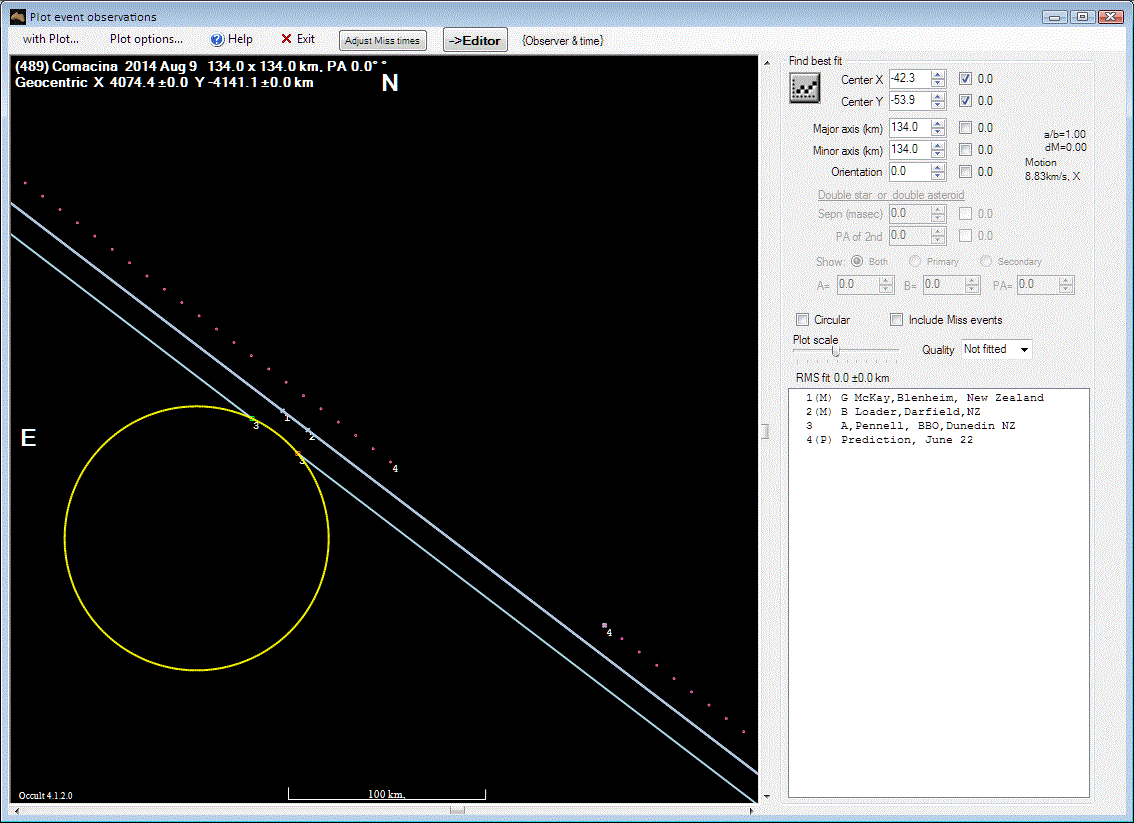Click the 'Occult 4.1.2.0' version label
The height and width of the screenshot is (823, 1134).
(46, 796)
